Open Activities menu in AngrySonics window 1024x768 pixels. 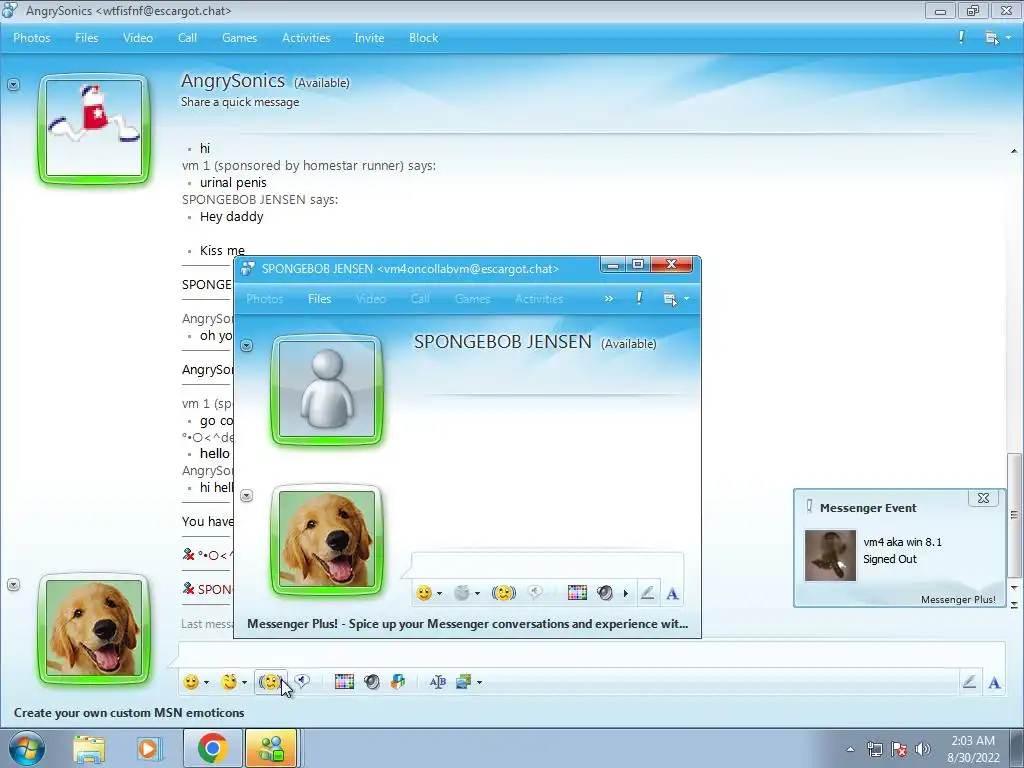[x=306, y=38]
